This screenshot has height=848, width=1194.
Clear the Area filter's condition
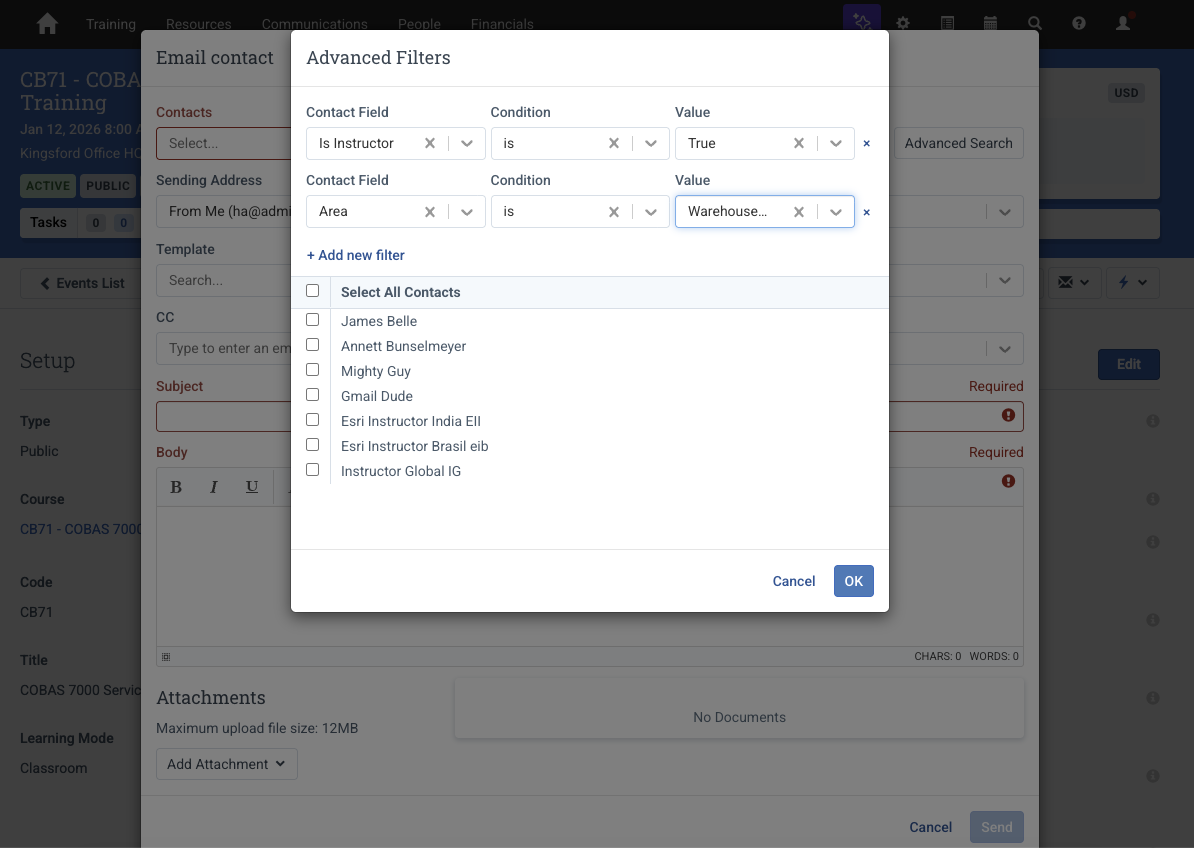click(x=614, y=212)
